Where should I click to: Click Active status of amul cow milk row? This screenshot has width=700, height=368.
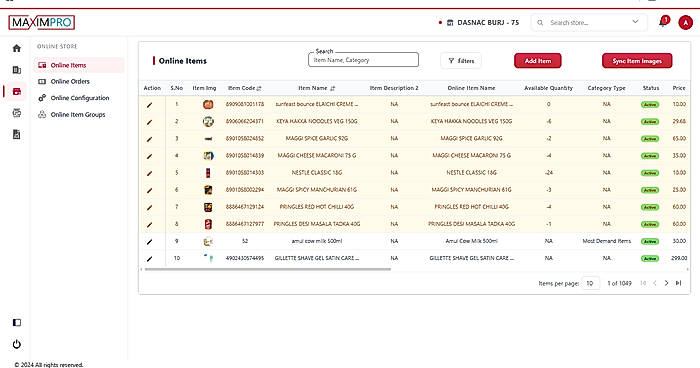pyautogui.click(x=650, y=241)
